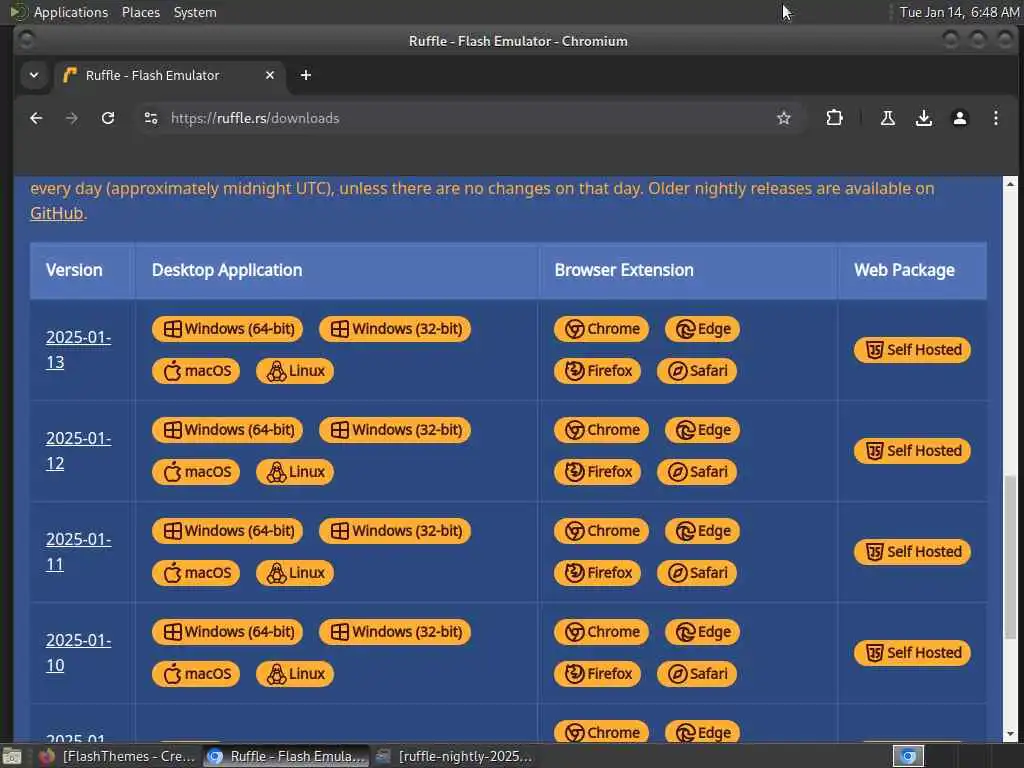The width and height of the screenshot is (1024, 768).
Task: Get Chrome extension for 2025-01-11
Action: 601,531
